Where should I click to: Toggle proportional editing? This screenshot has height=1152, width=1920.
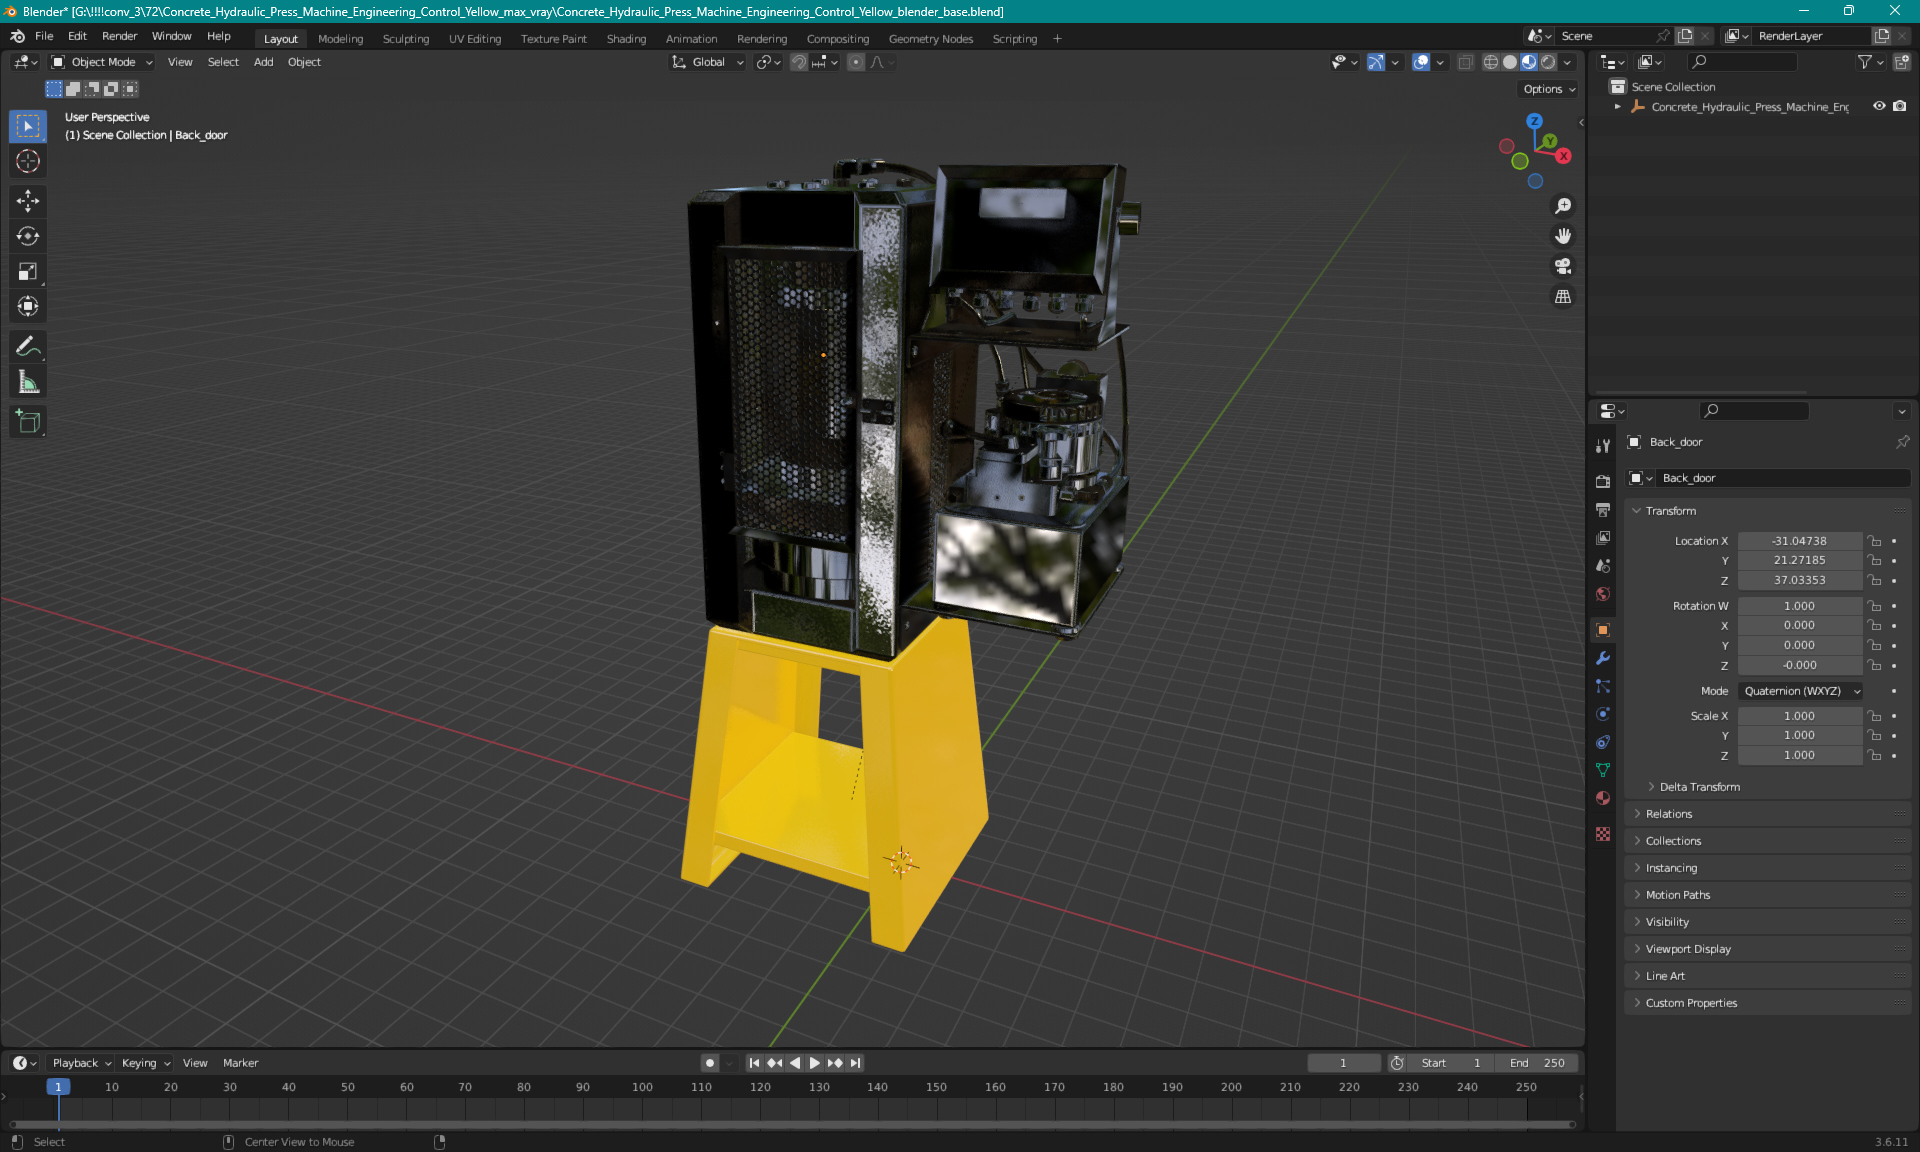[x=856, y=62]
